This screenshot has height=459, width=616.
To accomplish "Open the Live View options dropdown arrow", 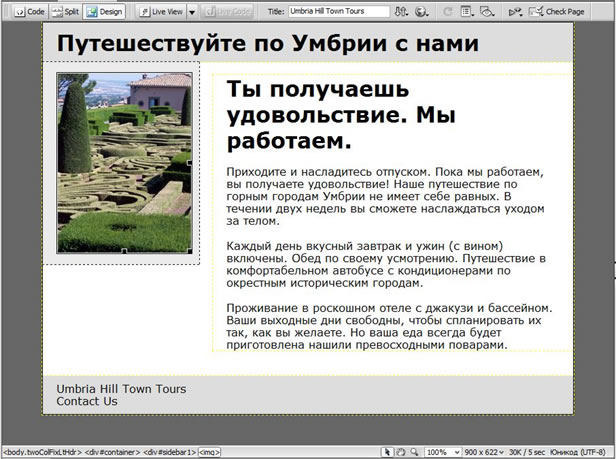I will point(192,12).
